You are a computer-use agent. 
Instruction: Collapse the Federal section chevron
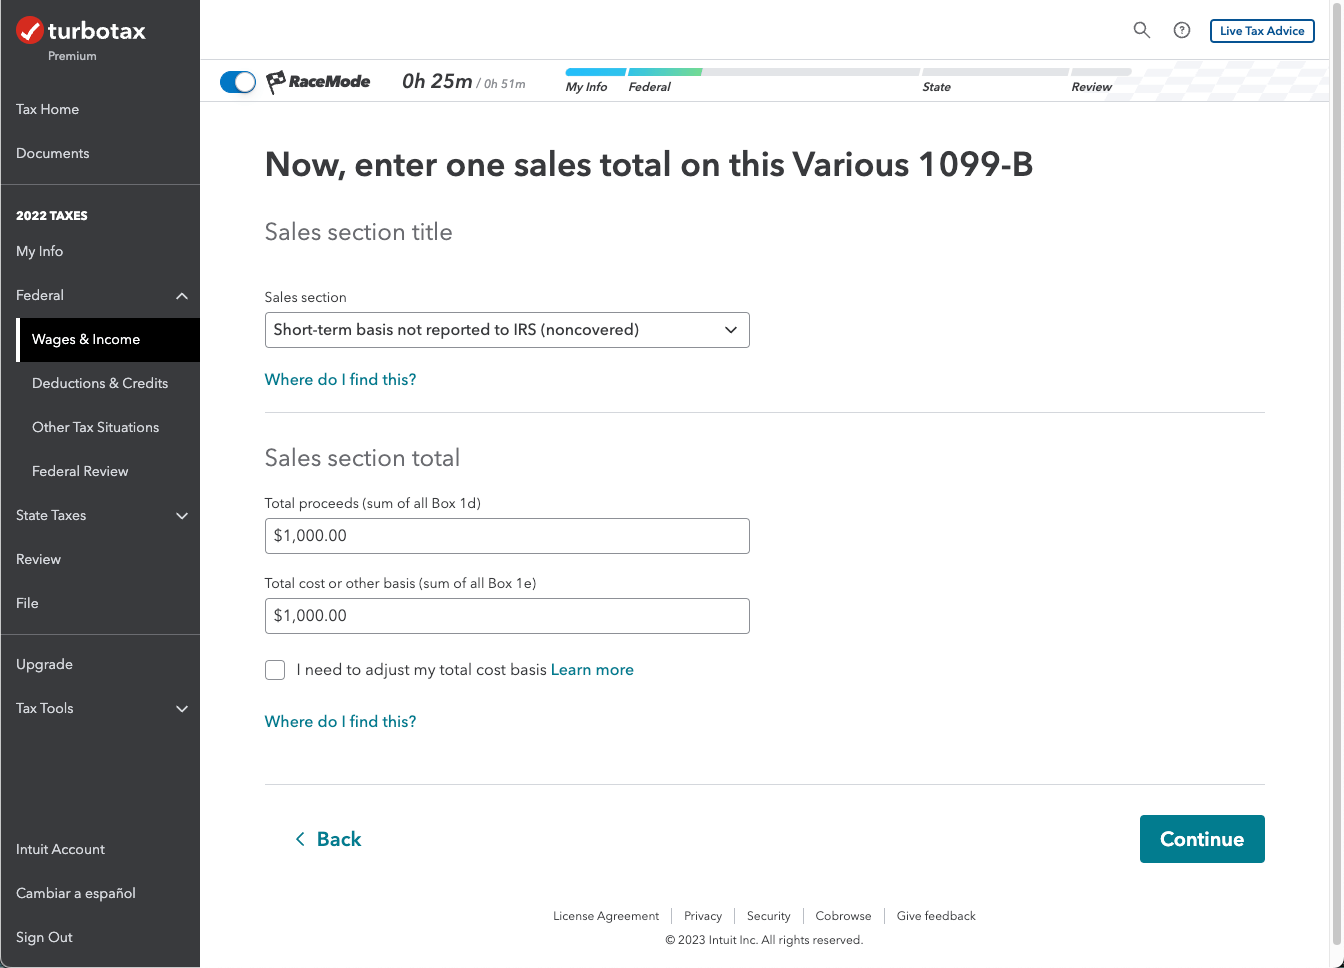click(x=182, y=296)
